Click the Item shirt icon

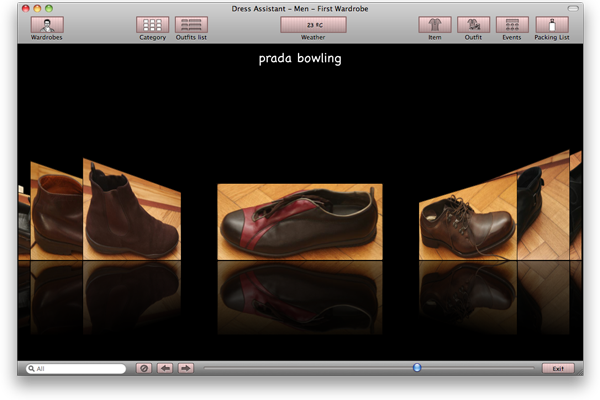tap(434, 25)
